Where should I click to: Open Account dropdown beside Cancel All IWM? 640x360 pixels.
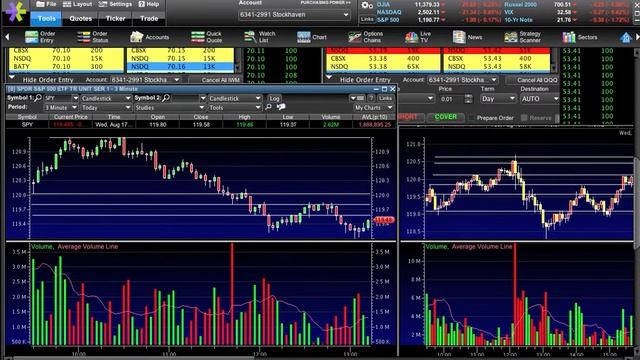(145, 80)
